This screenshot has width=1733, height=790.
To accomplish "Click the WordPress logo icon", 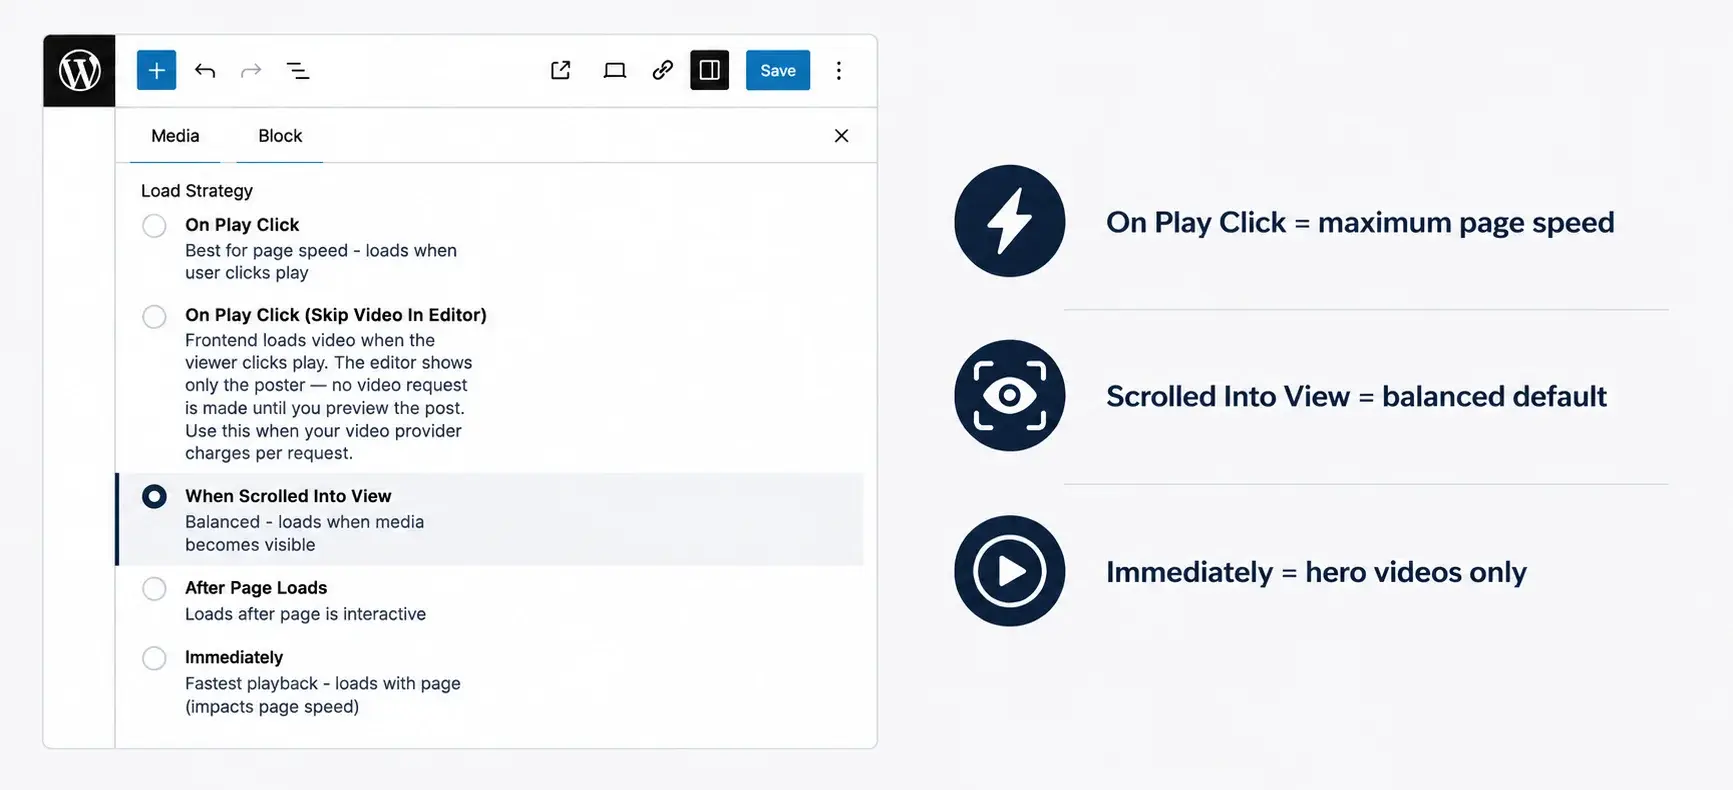I will (79, 71).
